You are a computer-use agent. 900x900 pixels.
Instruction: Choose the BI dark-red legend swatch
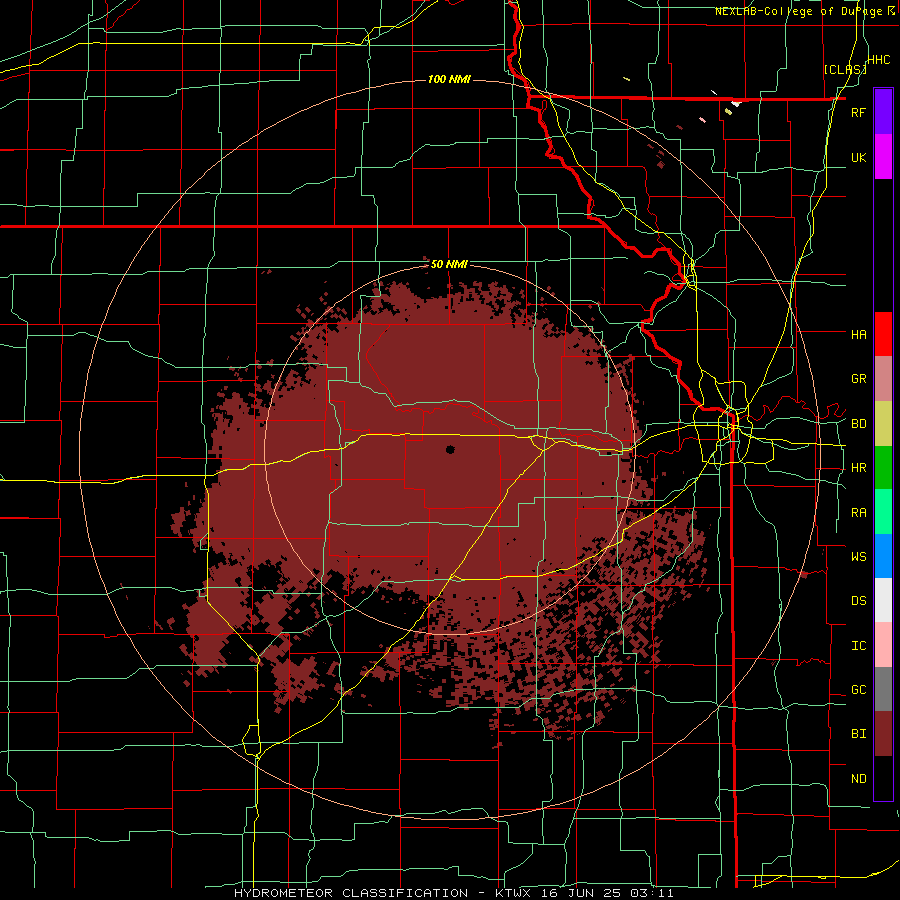tap(883, 734)
